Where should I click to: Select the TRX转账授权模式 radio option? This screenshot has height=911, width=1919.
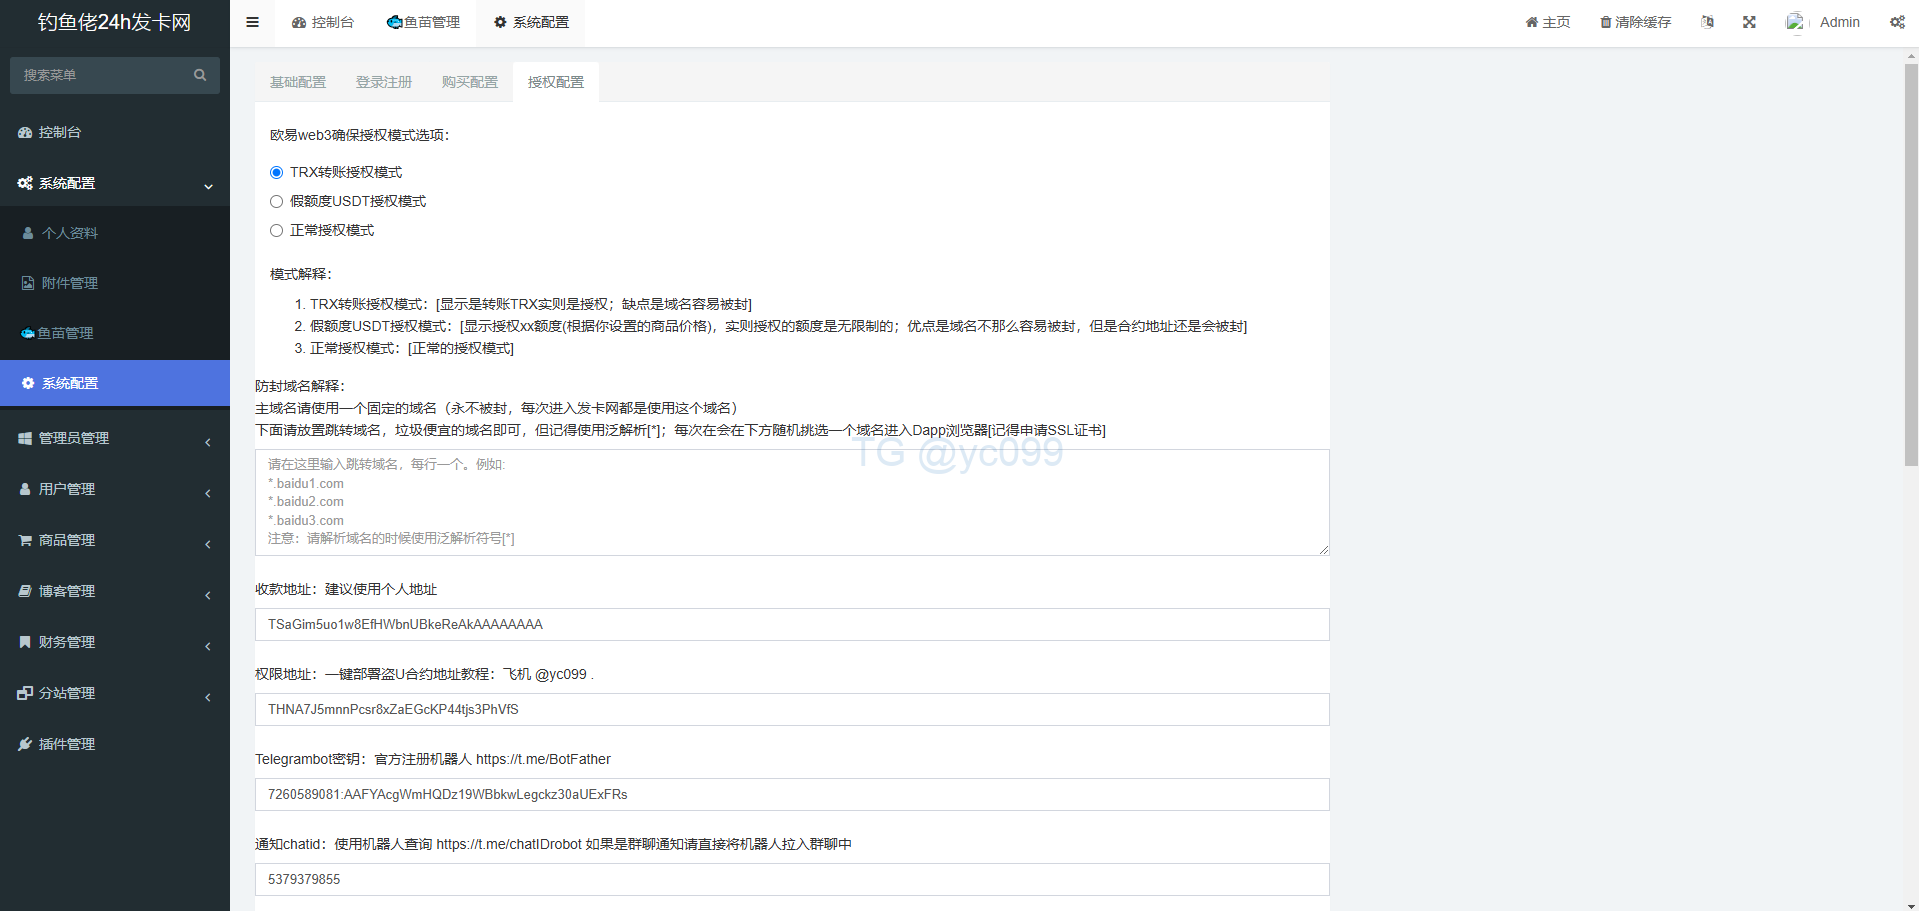(277, 173)
